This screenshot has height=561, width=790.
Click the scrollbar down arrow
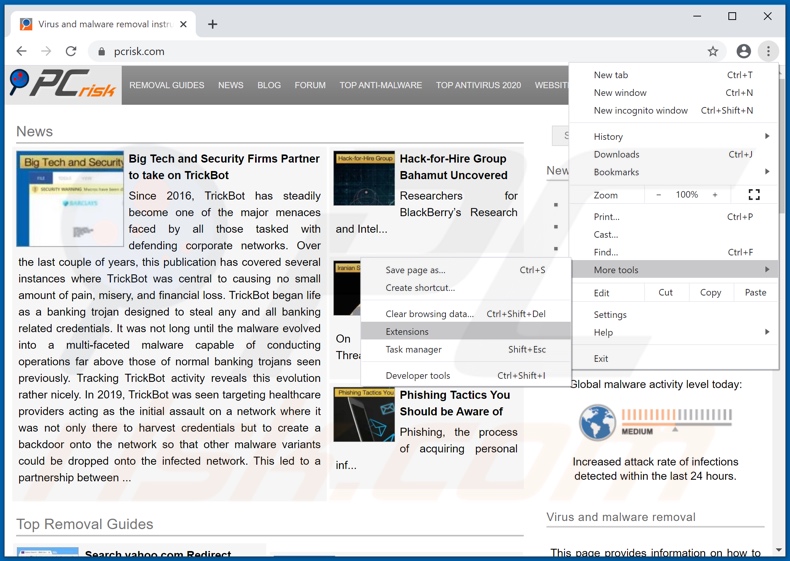[x=779, y=549]
